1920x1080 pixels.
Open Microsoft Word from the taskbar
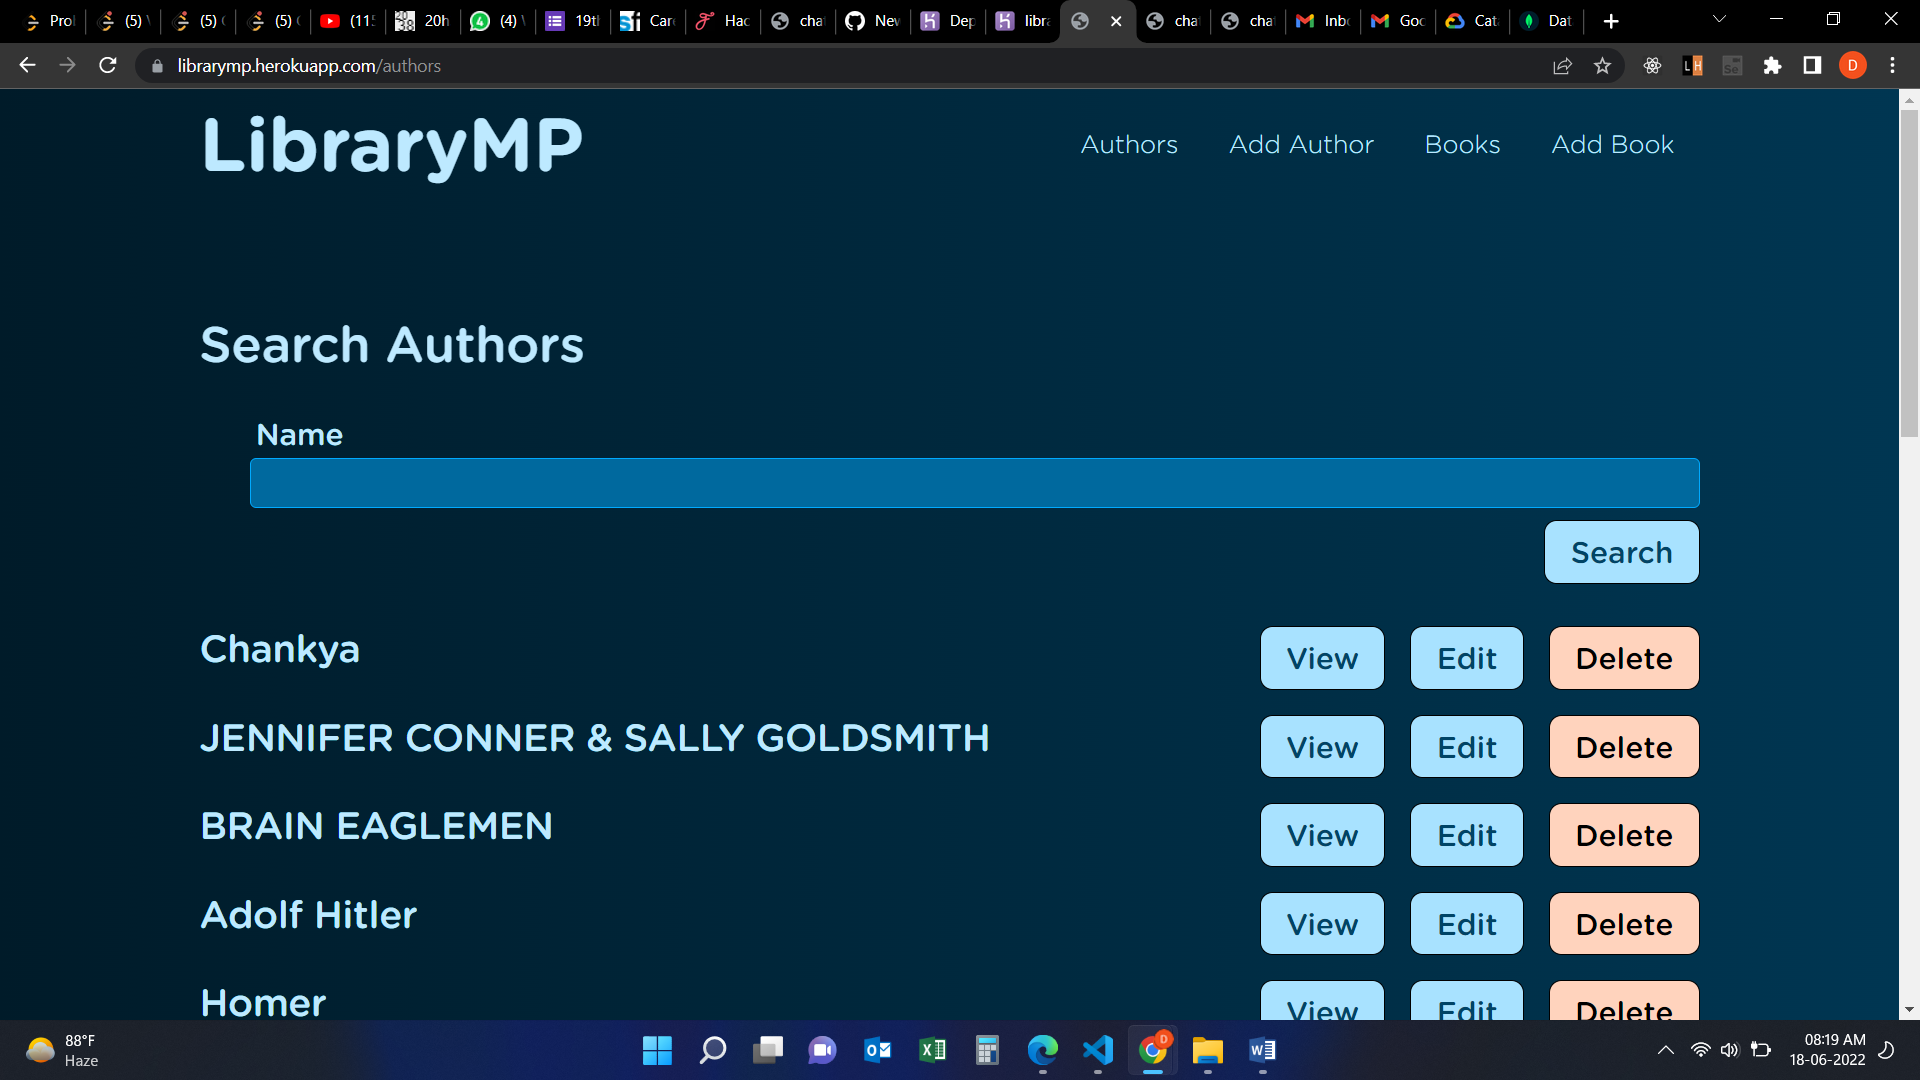1261,1051
